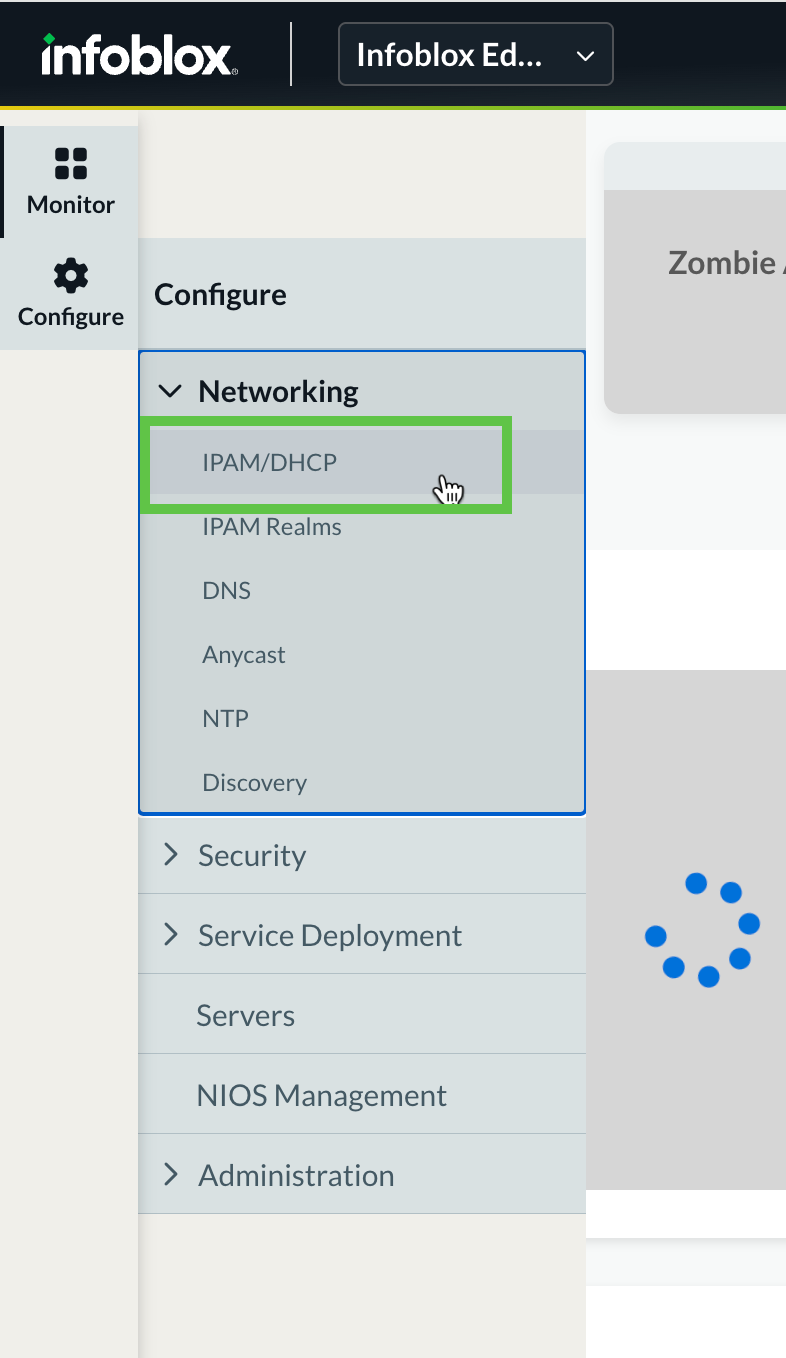Open IPAM Realms menu item
The image size is (786, 1358).
(x=272, y=527)
